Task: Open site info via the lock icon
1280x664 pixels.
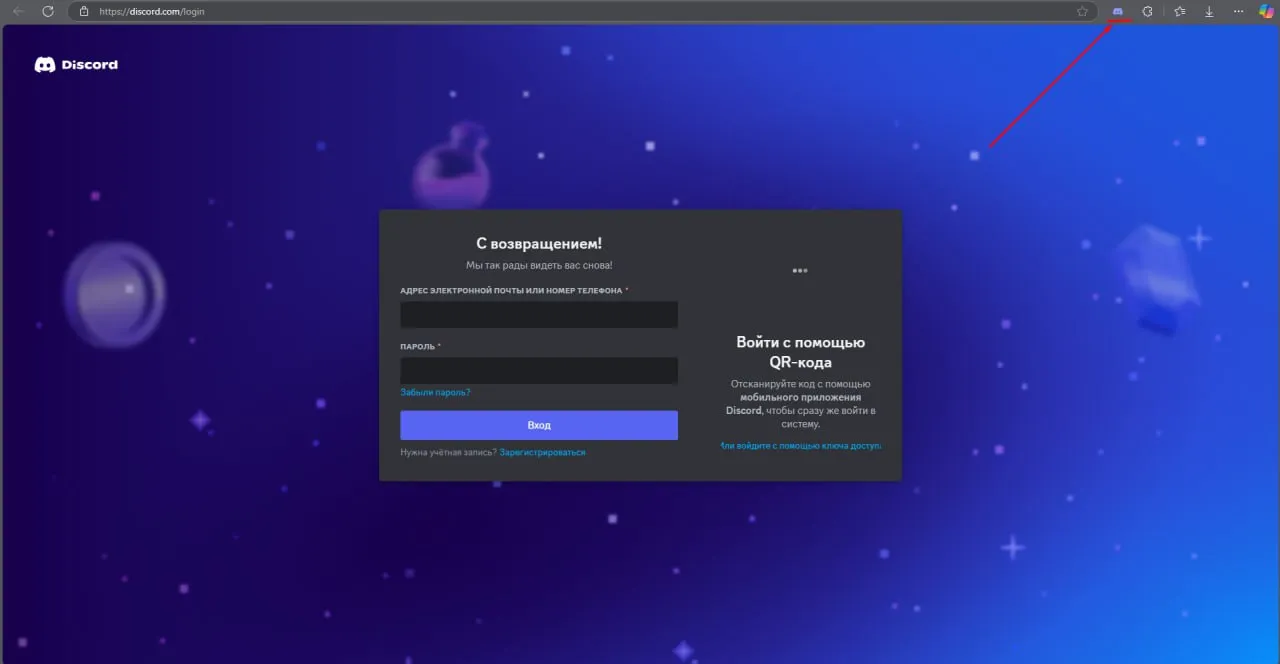Action: 84,12
